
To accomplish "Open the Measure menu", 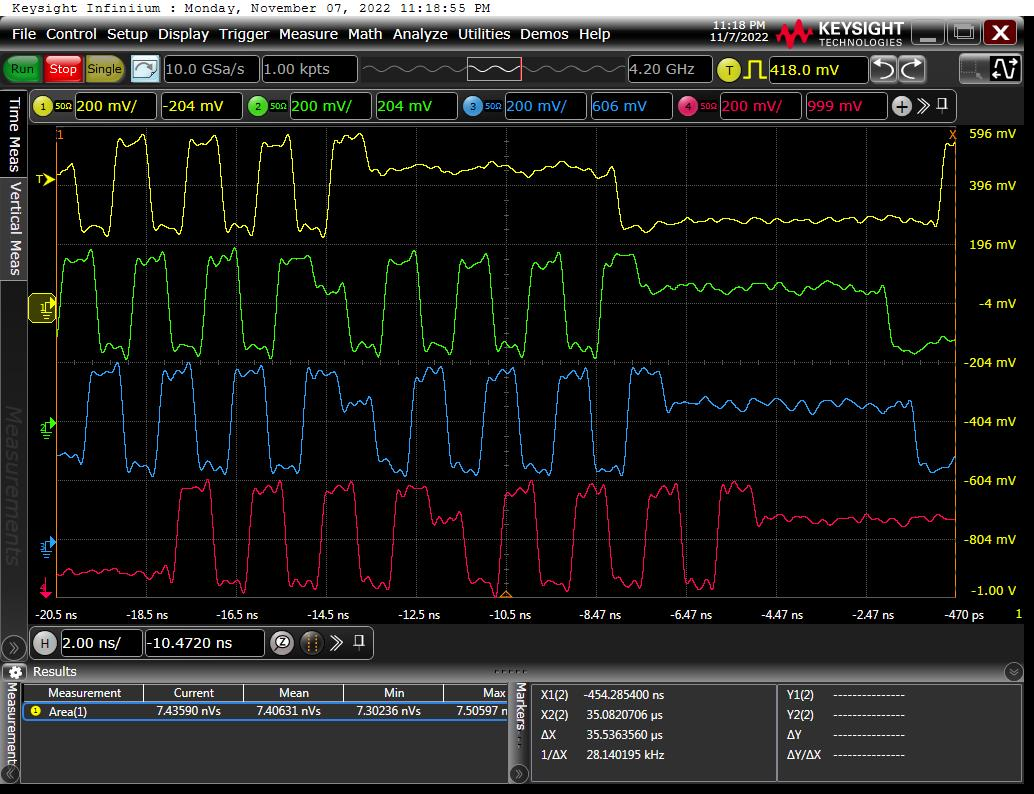I will [x=308, y=34].
